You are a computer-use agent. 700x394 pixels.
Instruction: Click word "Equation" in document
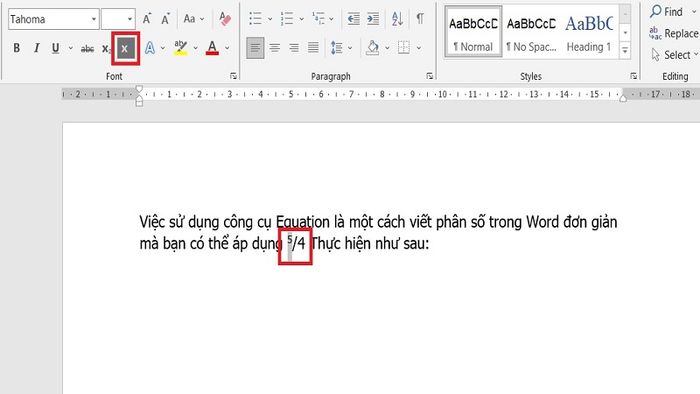[x=302, y=222]
